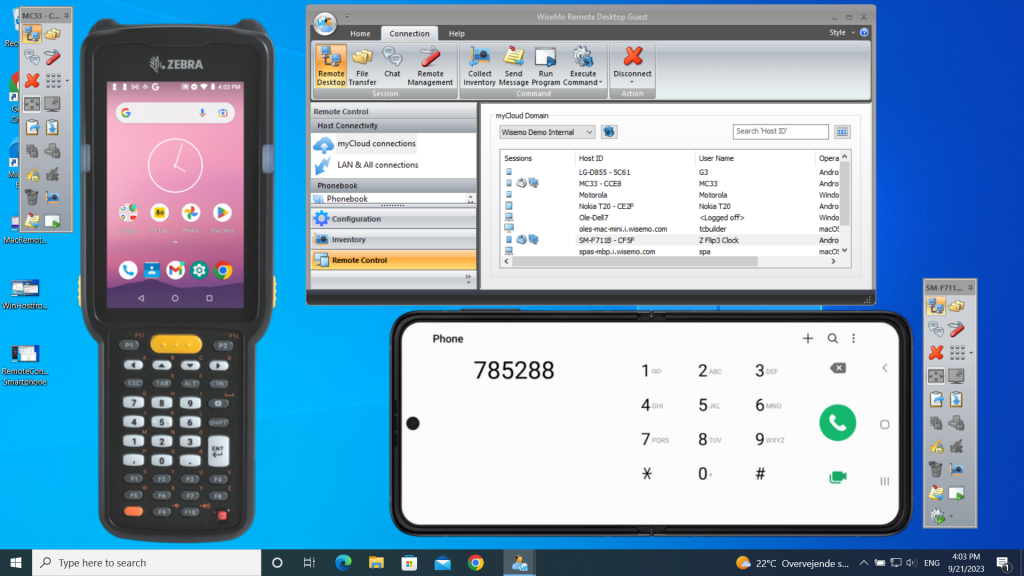Screen dimensions: 1024x576
Task: Switch to the Home ribbon tab
Action: (360, 33)
